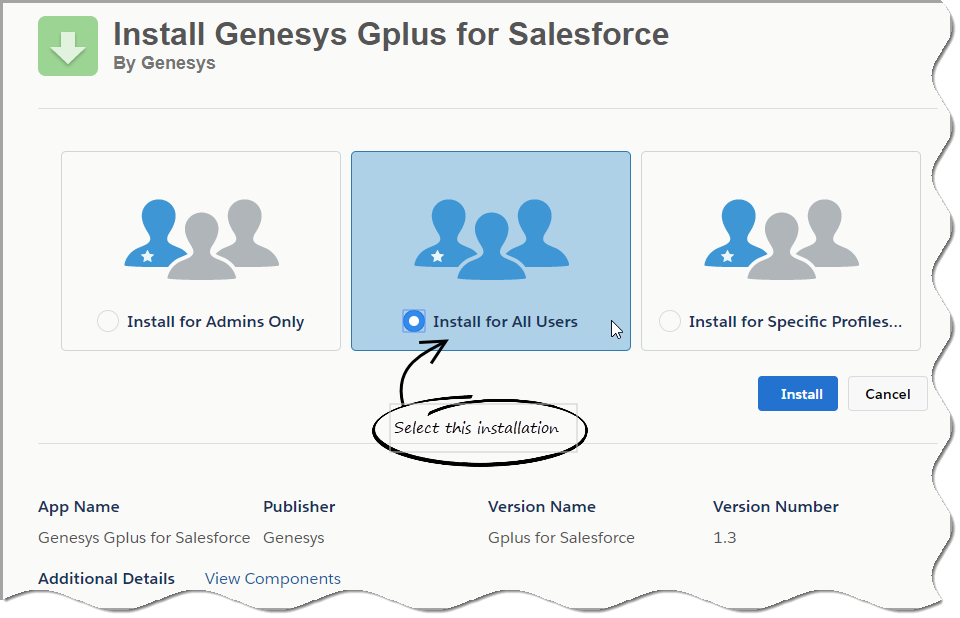Click the Publisher value Genesys
The width and height of the screenshot is (960, 618).
click(x=294, y=538)
